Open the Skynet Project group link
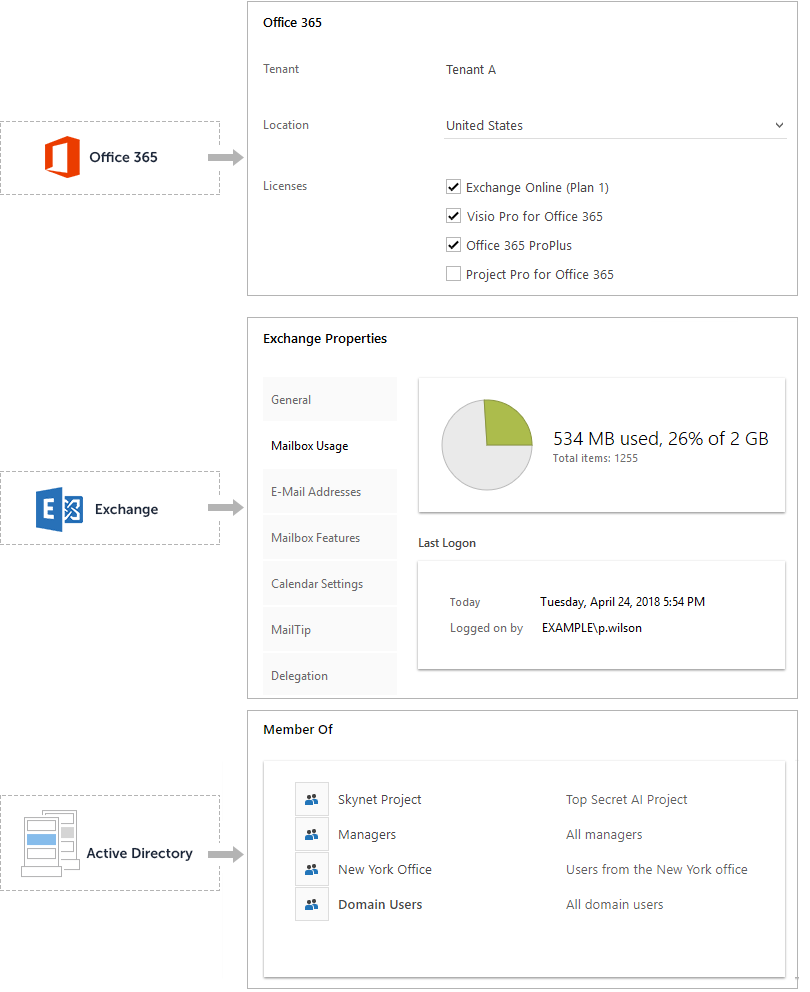Image resolution: width=810 pixels, height=992 pixels. coord(379,800)
